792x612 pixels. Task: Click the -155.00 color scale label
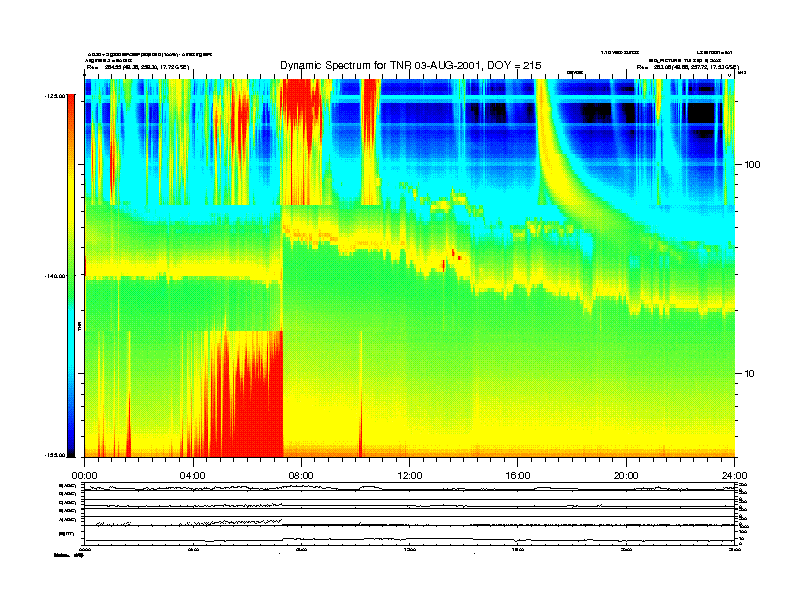(55, 455)
